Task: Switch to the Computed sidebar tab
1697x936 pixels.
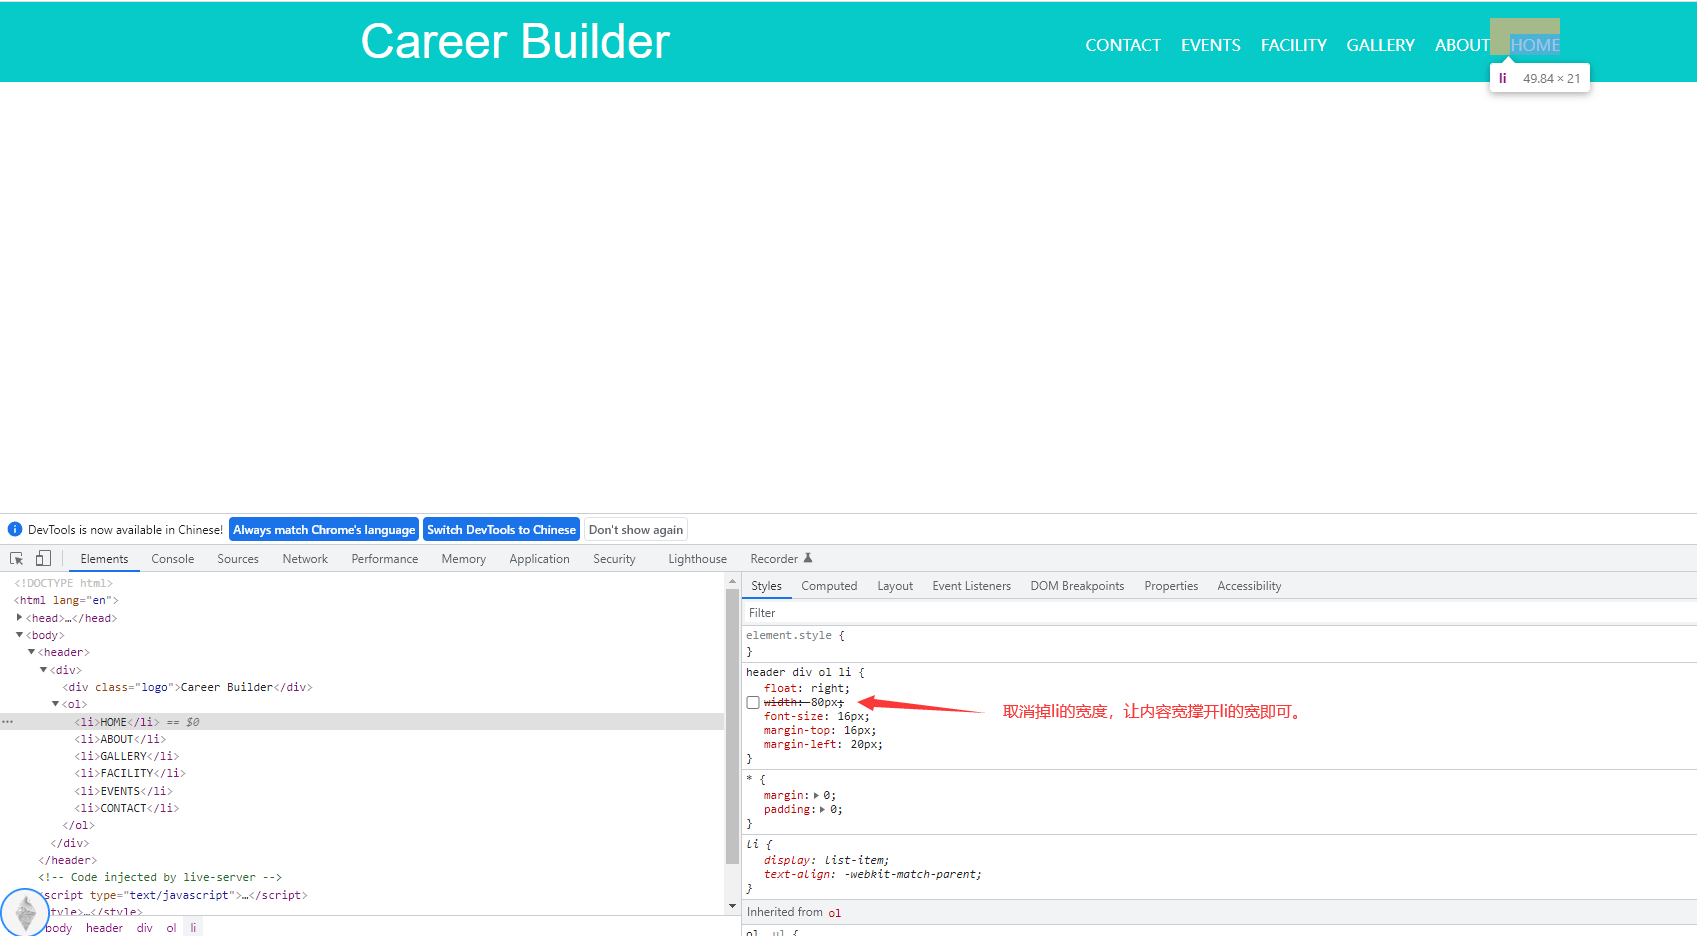Action: (829, 586)
